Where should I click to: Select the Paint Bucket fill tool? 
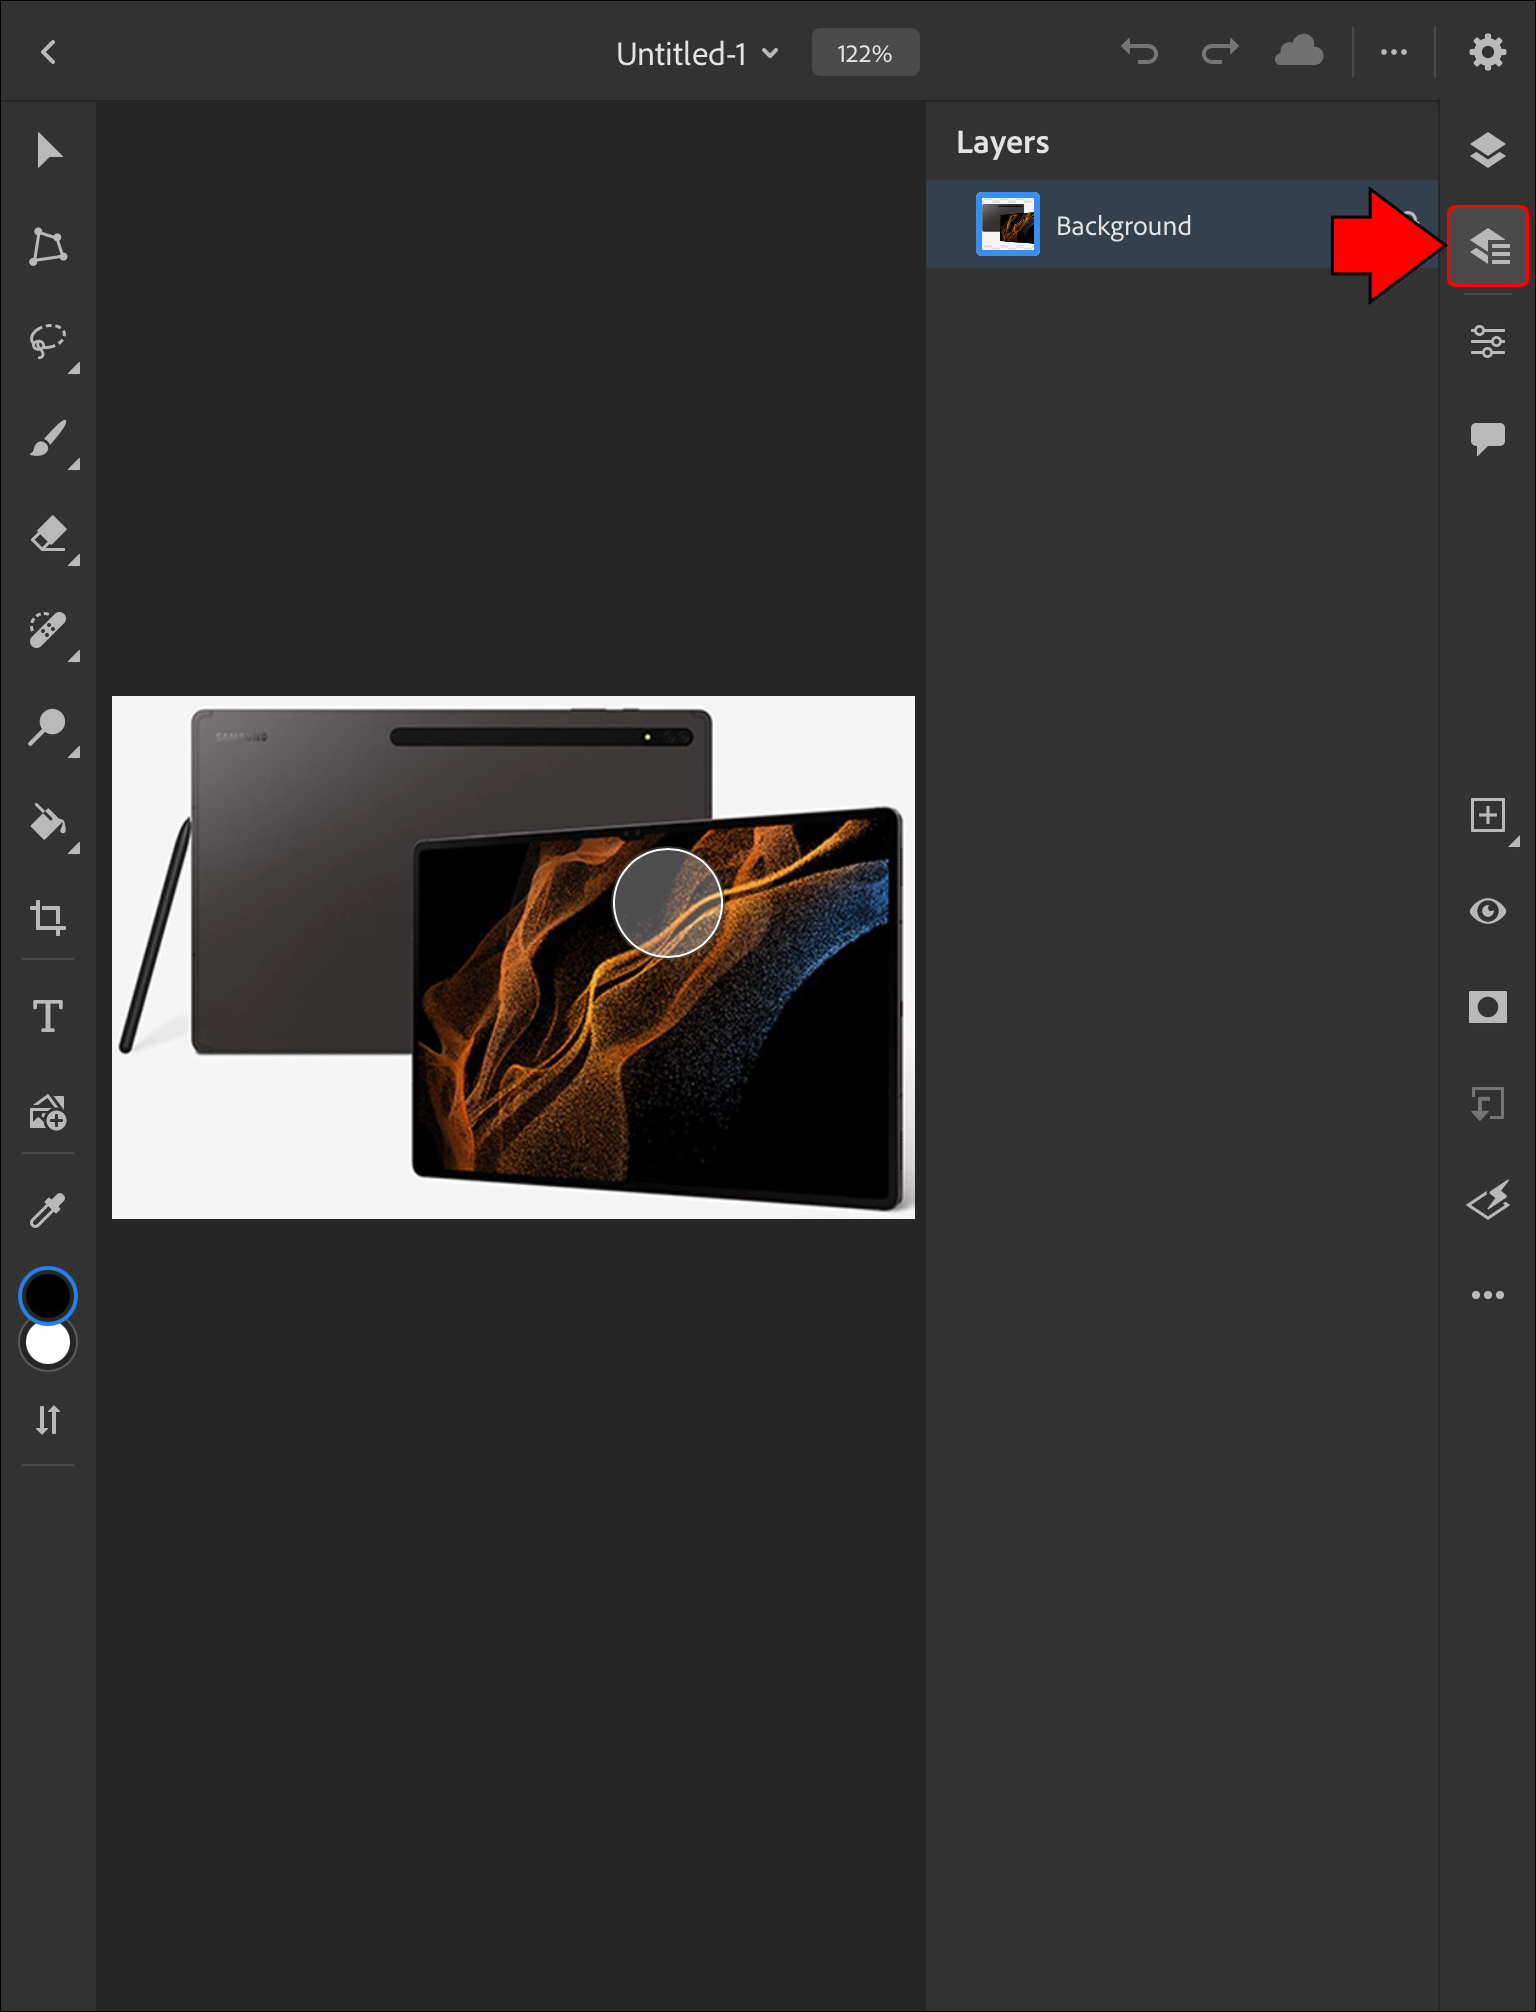48,822
